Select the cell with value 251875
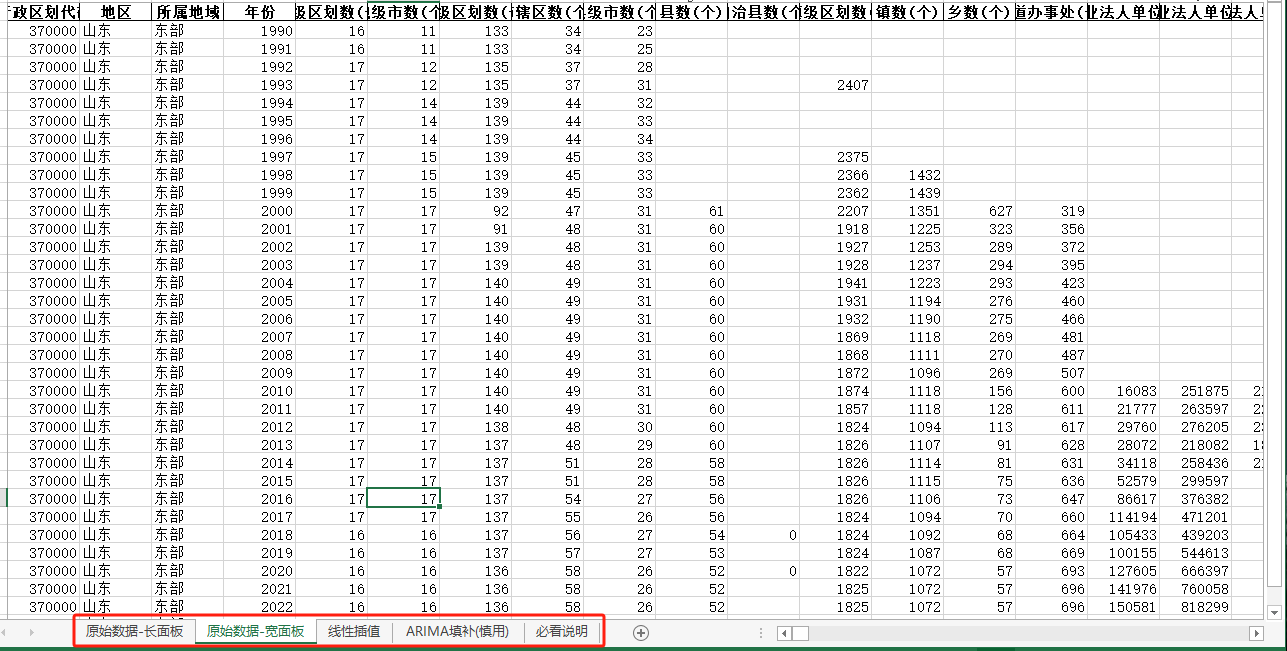The image size is (1287, 651). [1195, 391]
